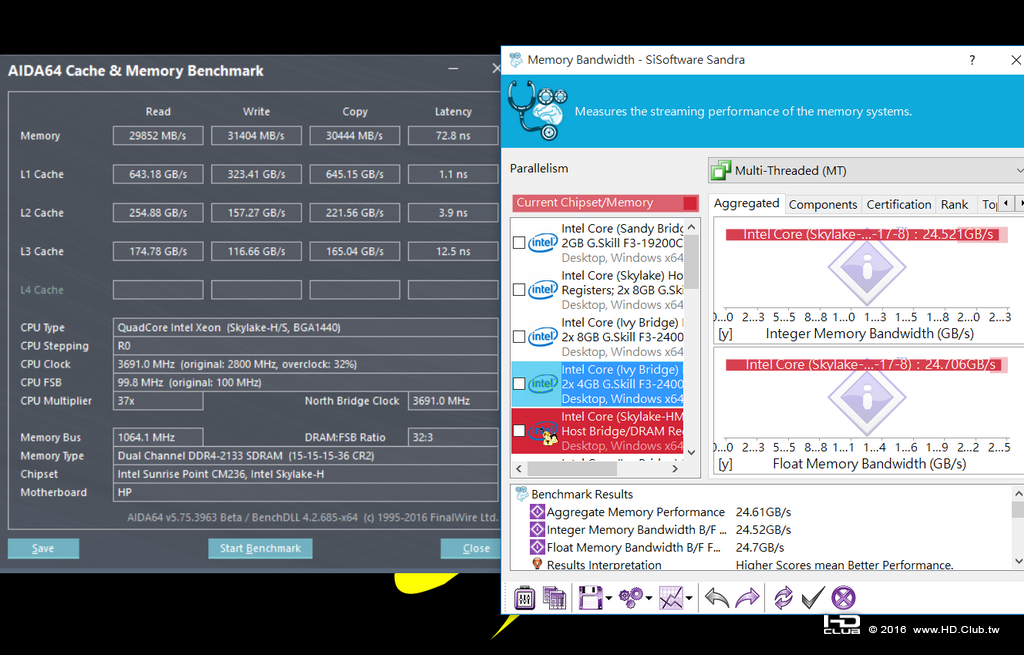Open the save icon dropdown arrow

[609, 598]
